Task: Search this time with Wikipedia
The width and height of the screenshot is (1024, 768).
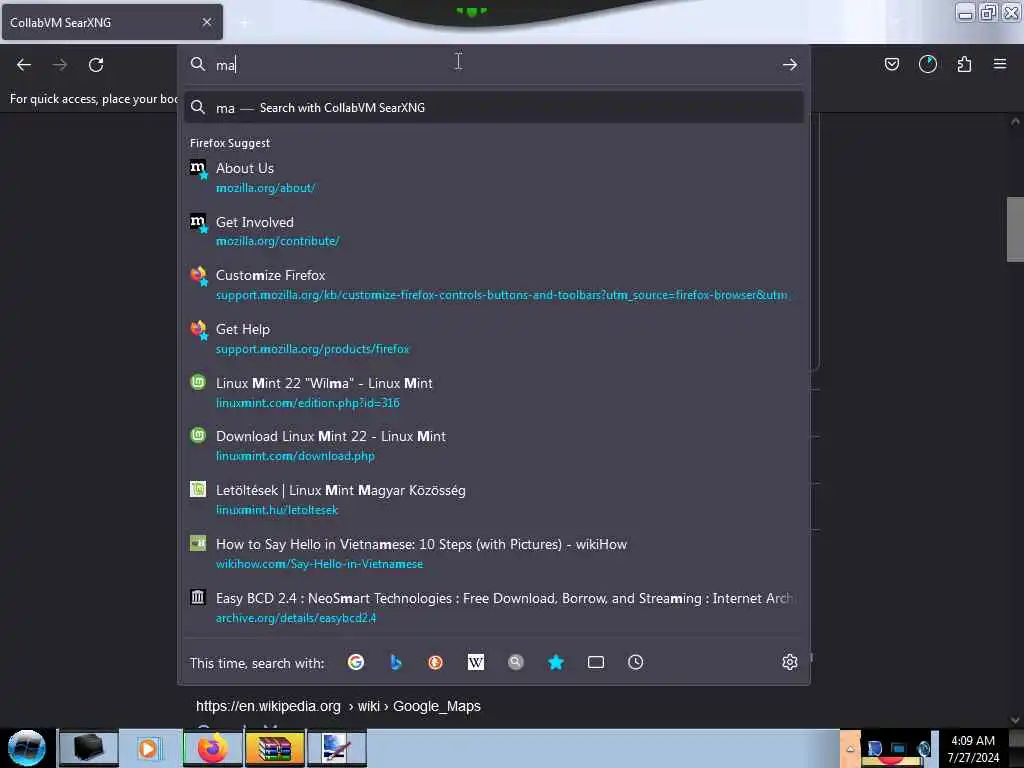Action: pyautogui.click(x=476, y=662)
